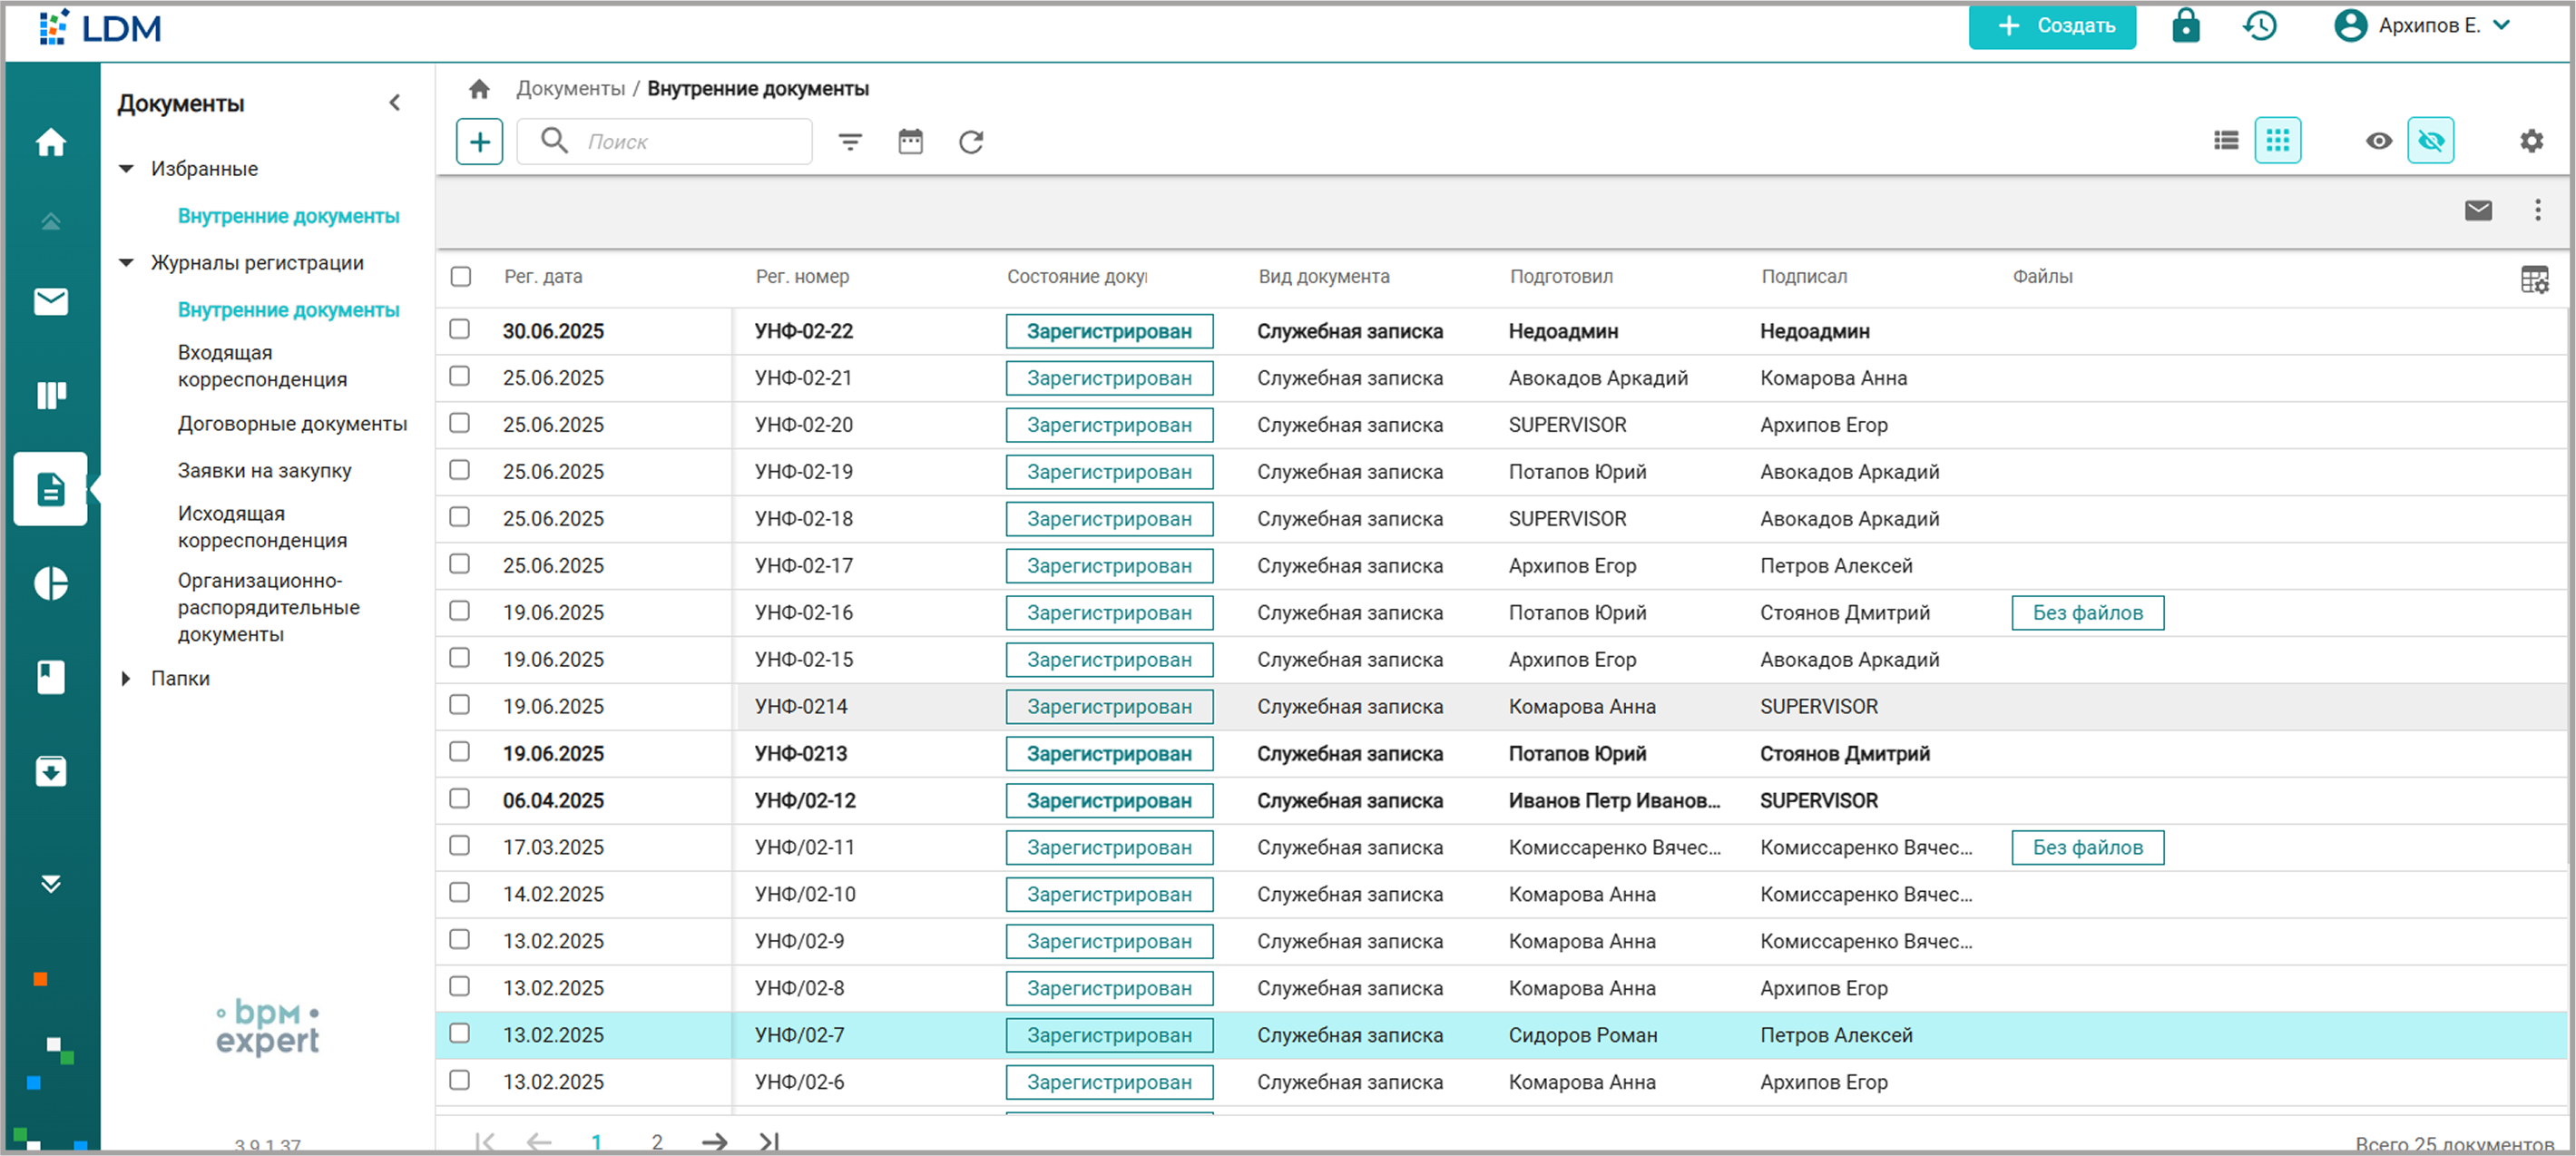Select Заявки на закупку in sidebar
The image size is (2576, 1156).
coord(264,470)
